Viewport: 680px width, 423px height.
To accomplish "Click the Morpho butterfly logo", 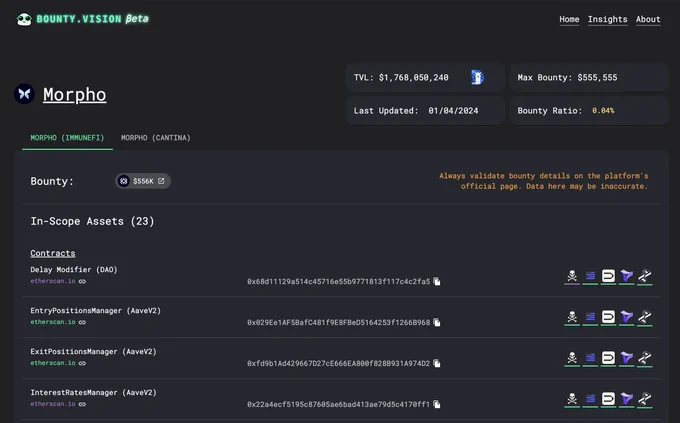I will (x=24, y=94).
